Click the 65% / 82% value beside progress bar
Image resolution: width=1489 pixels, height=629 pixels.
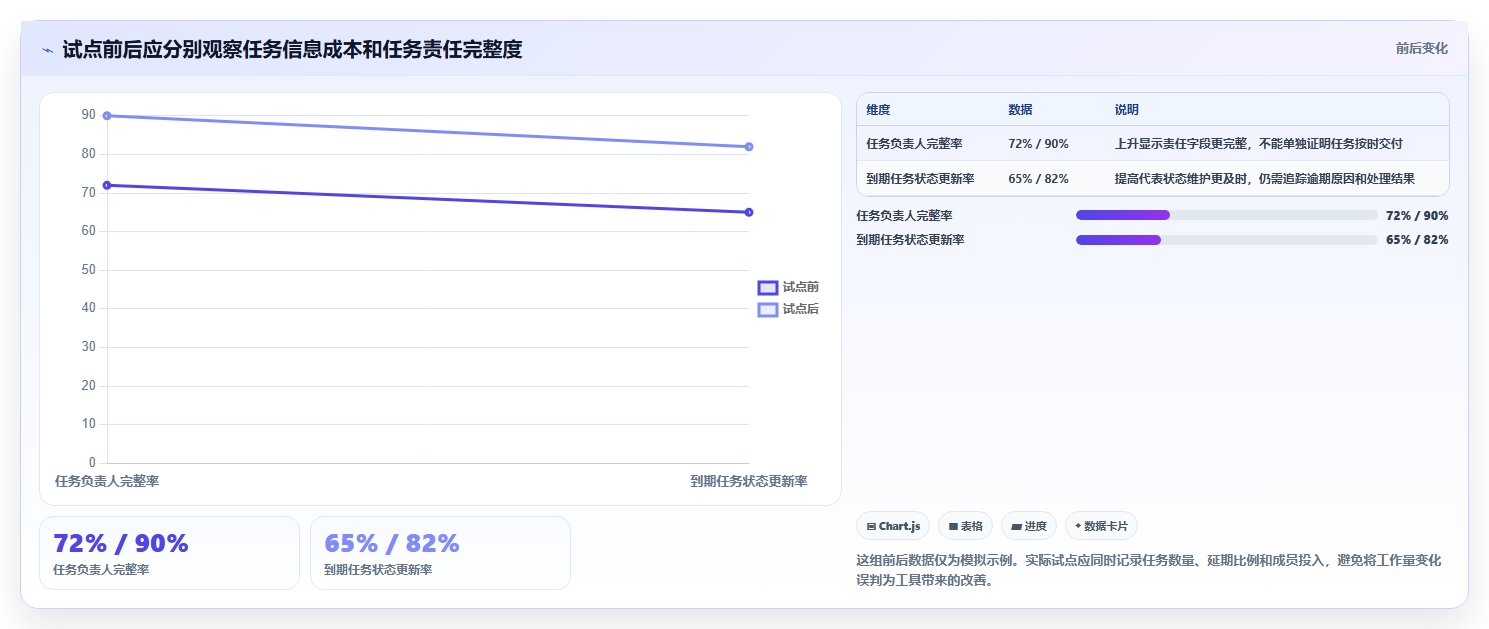[x=1417, y=240]
